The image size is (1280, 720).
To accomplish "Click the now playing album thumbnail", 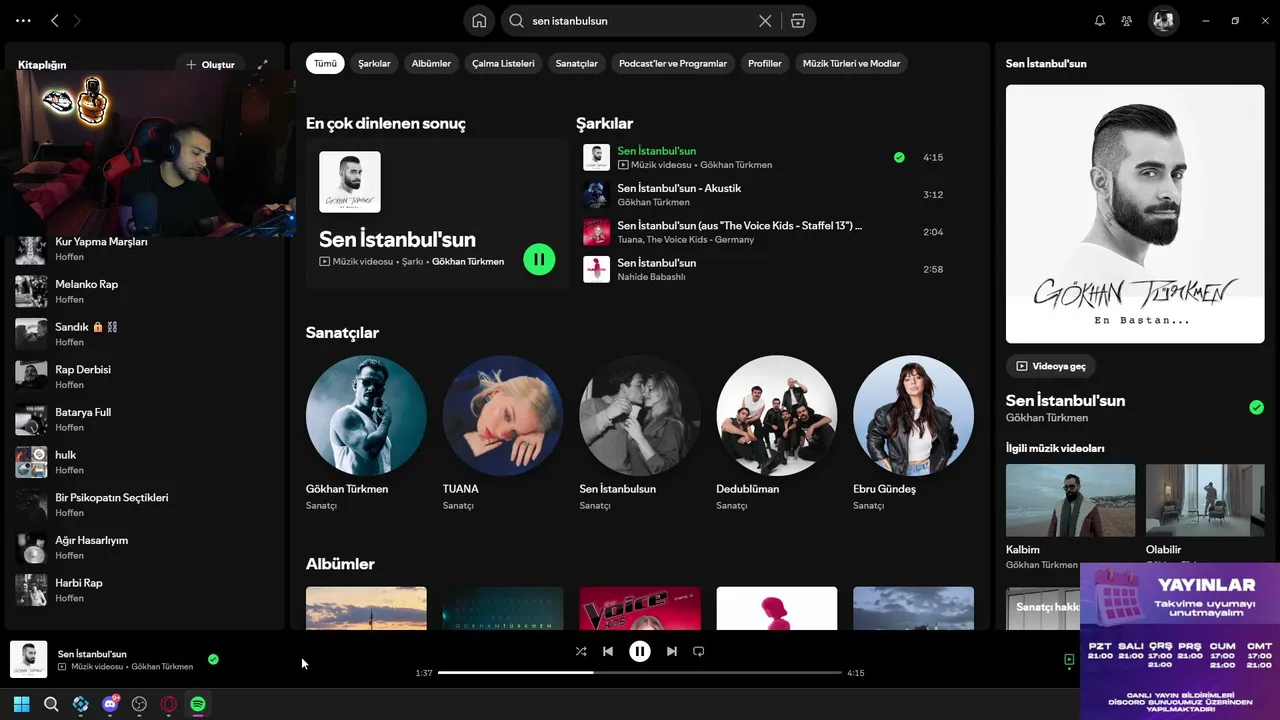I will coord(29,660).
